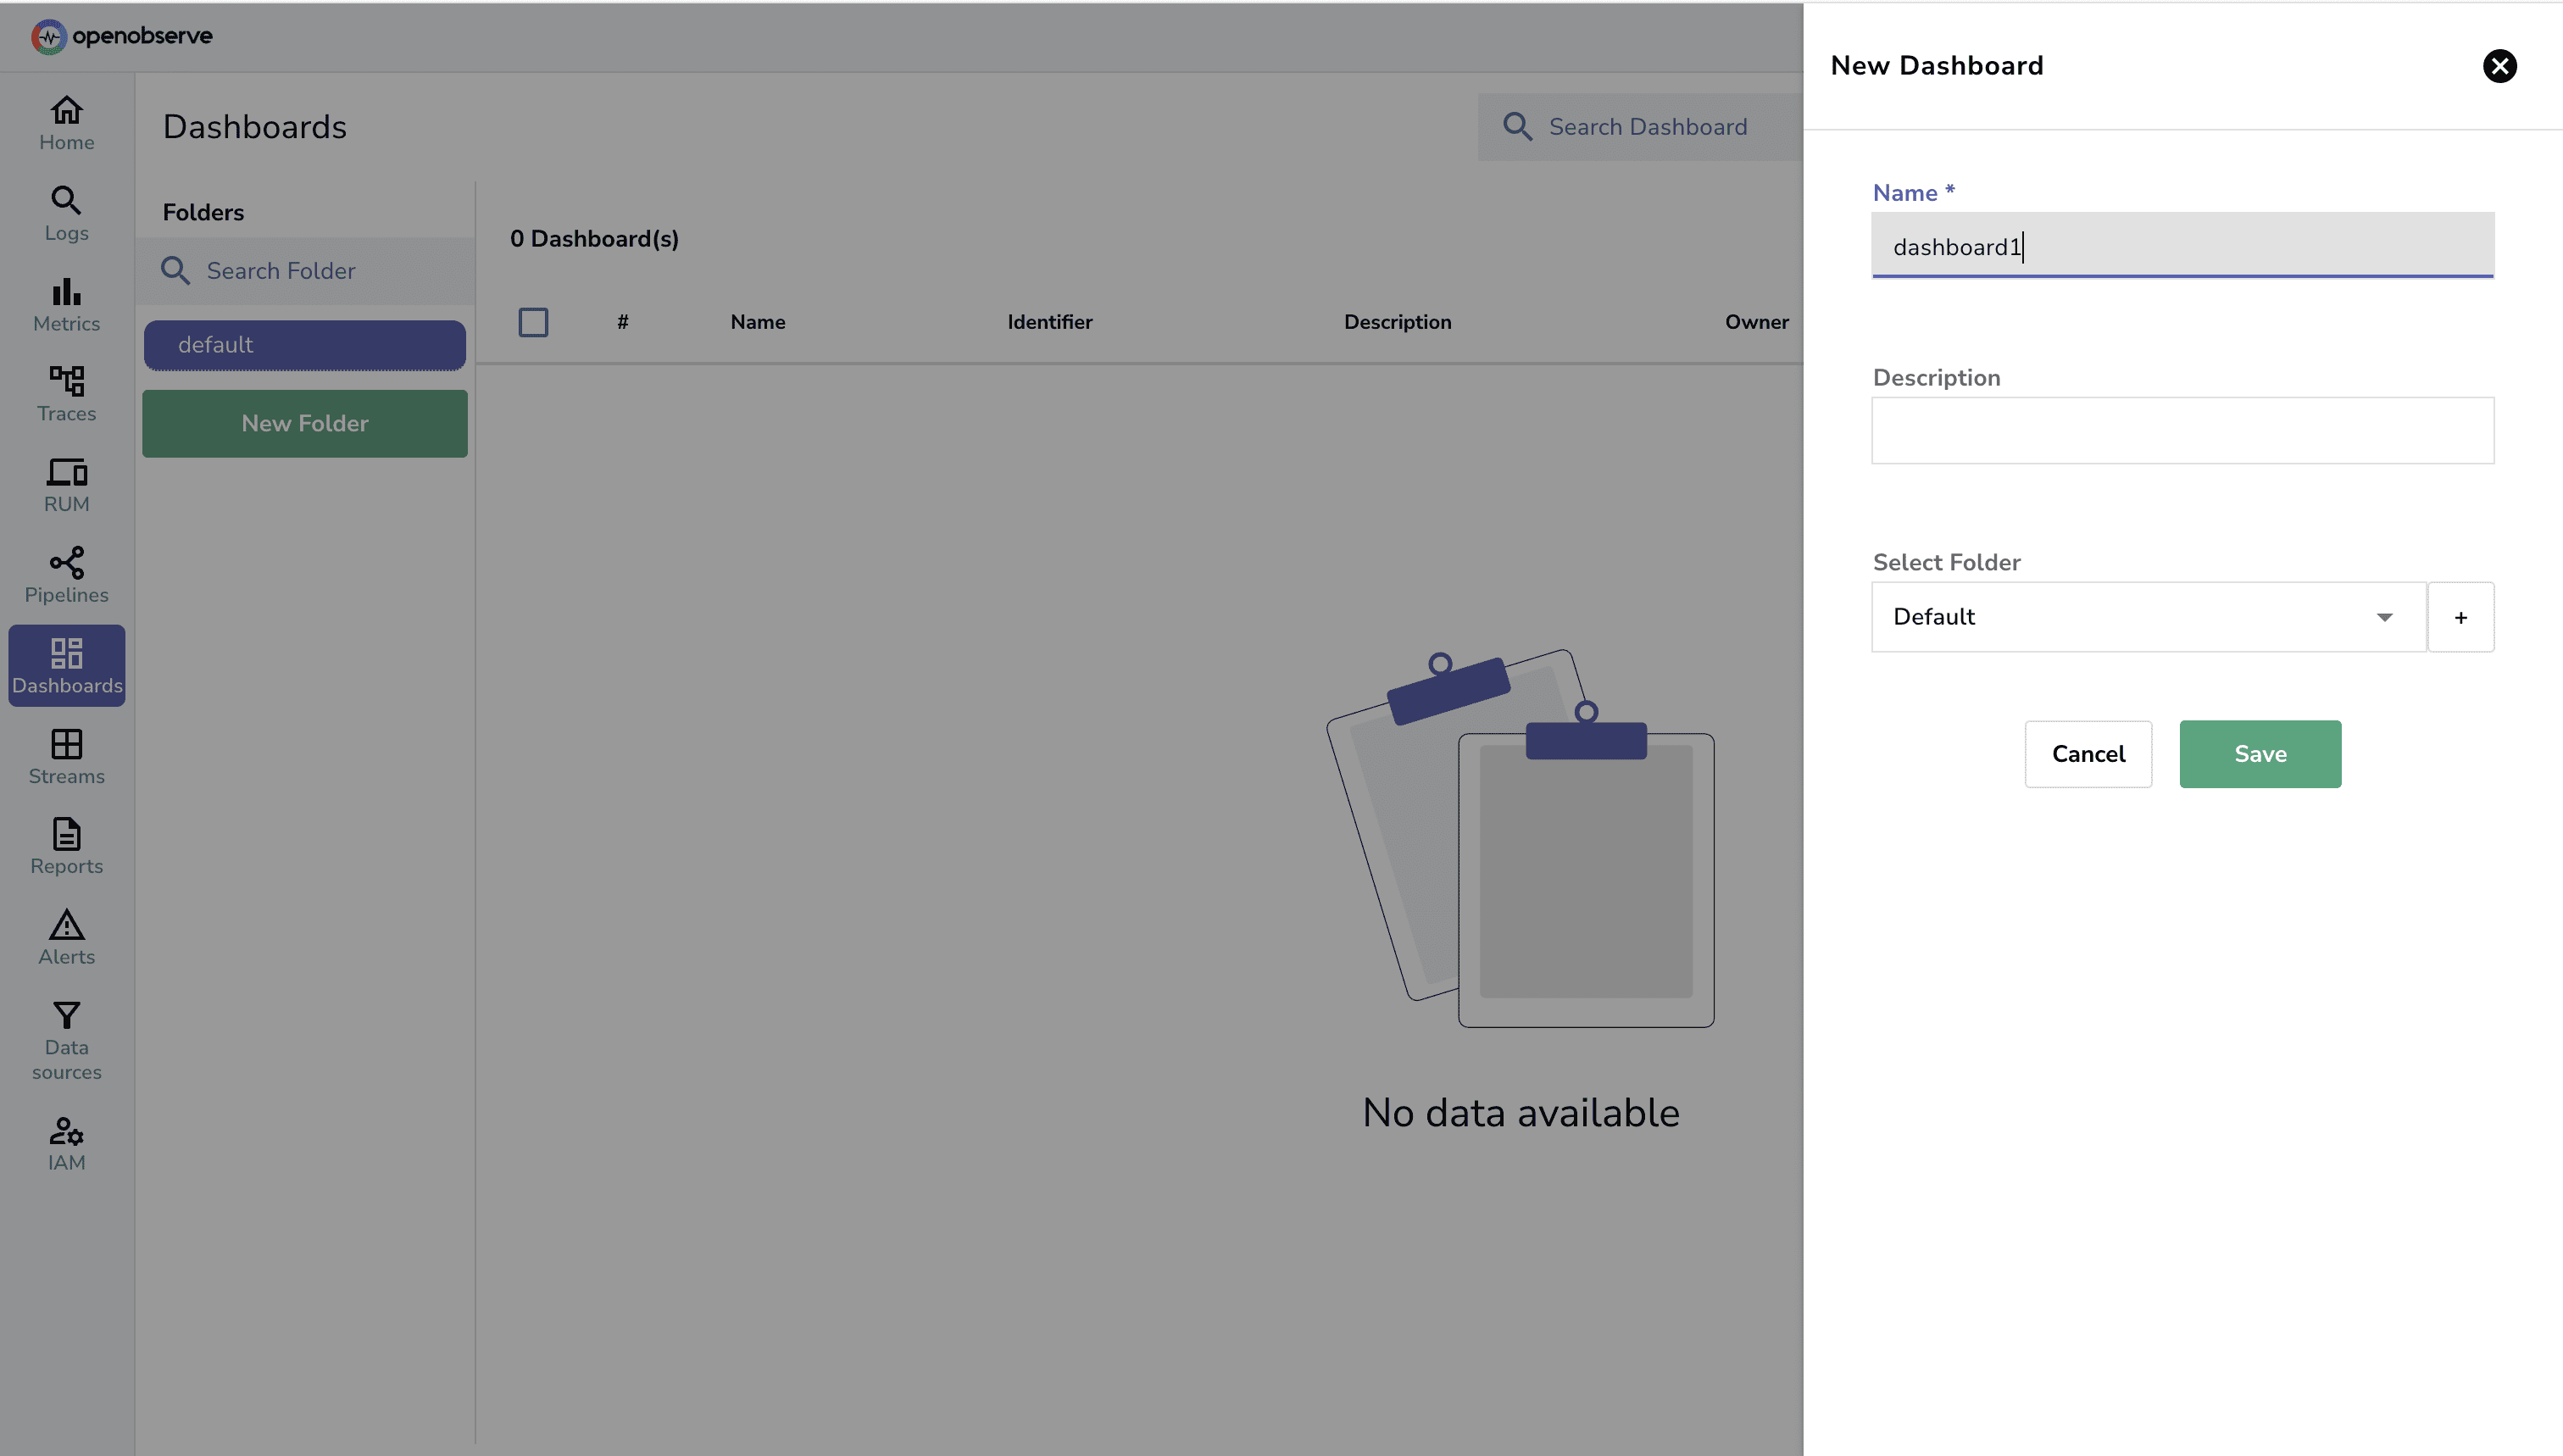
Task: Check the select-all dashboards checkbox
Action: click(534, 322)
